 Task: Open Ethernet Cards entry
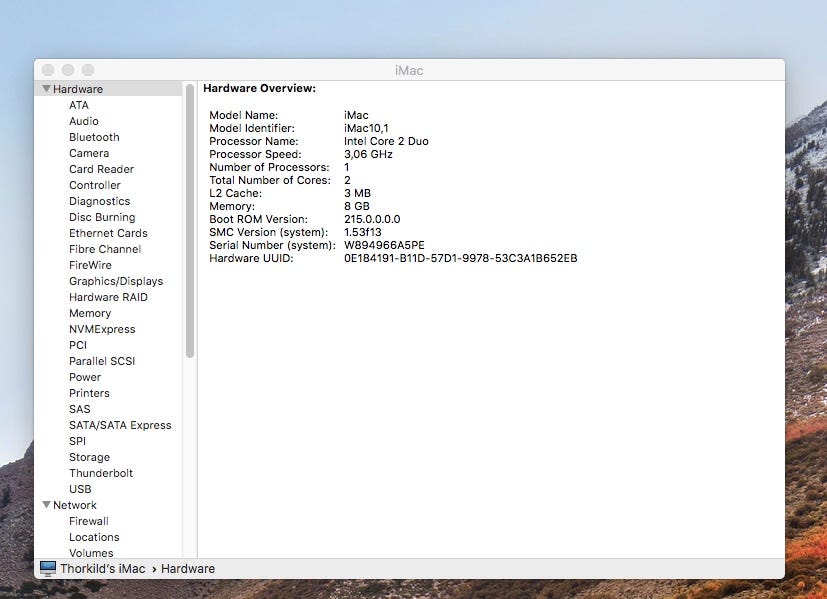pyautogui.click(x=108, y=233)
